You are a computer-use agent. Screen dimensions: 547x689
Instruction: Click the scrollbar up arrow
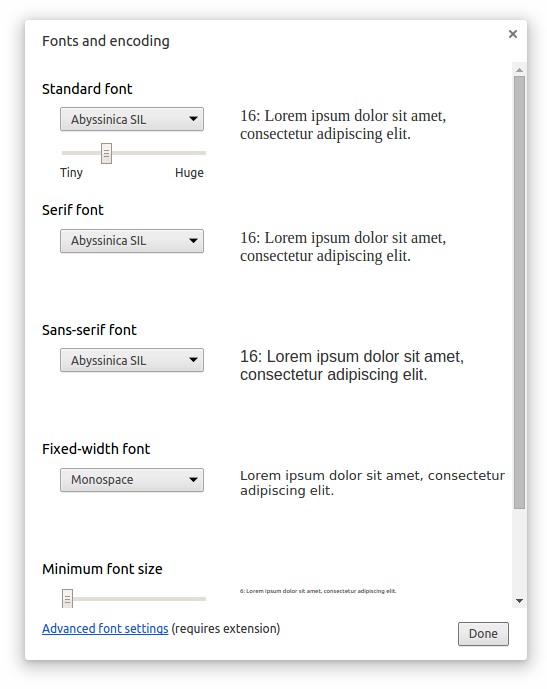coord(519,70)
